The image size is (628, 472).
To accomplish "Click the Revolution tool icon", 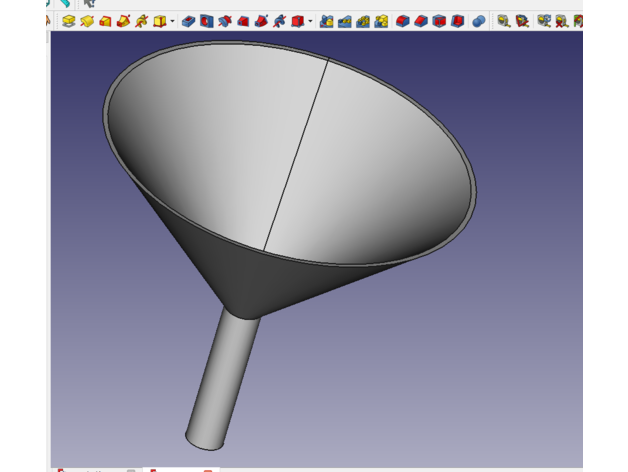I will pos(87,20).
